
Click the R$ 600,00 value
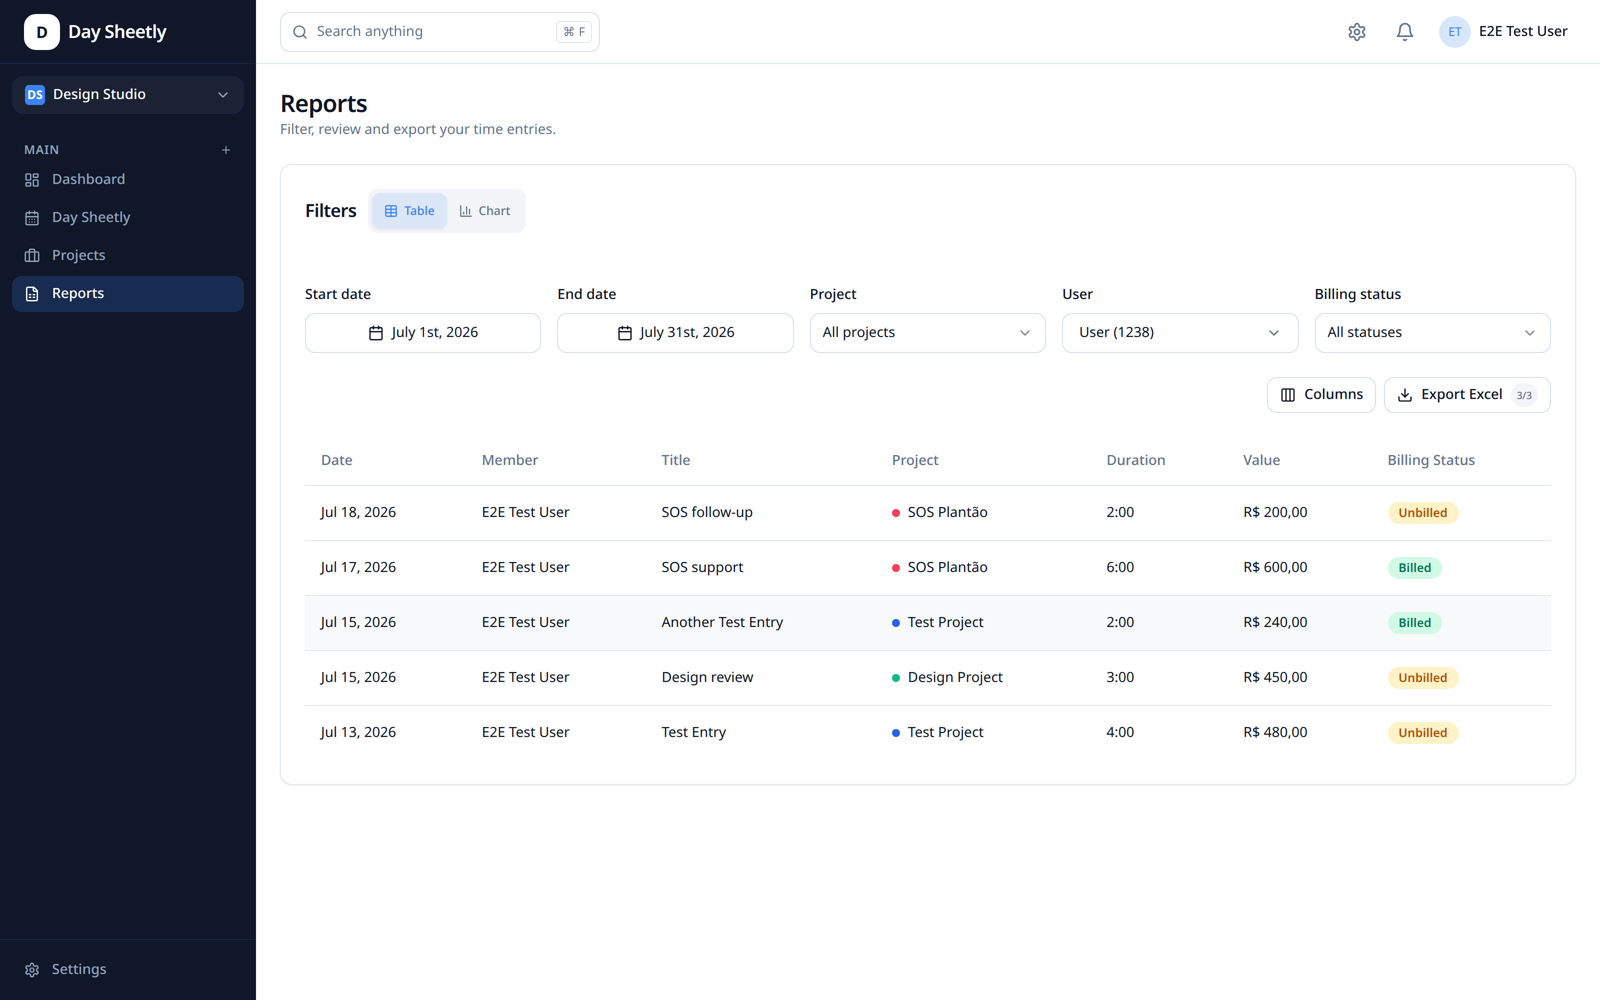[x=1275, y=568]
